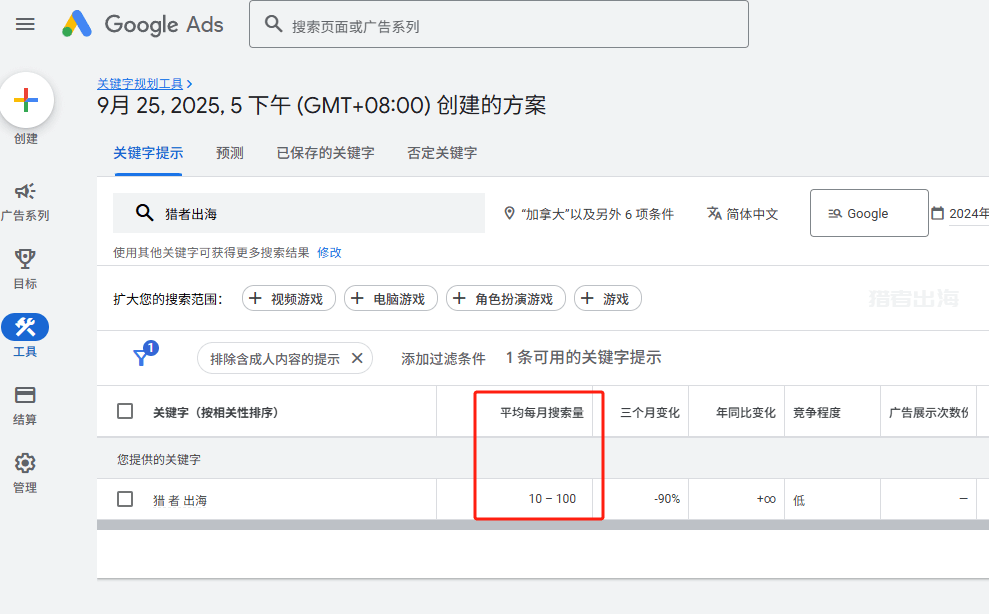This screenshot has width=989, height=614.
Task: Add 电脑游戏 to broaden search
Action: point(391,298)
